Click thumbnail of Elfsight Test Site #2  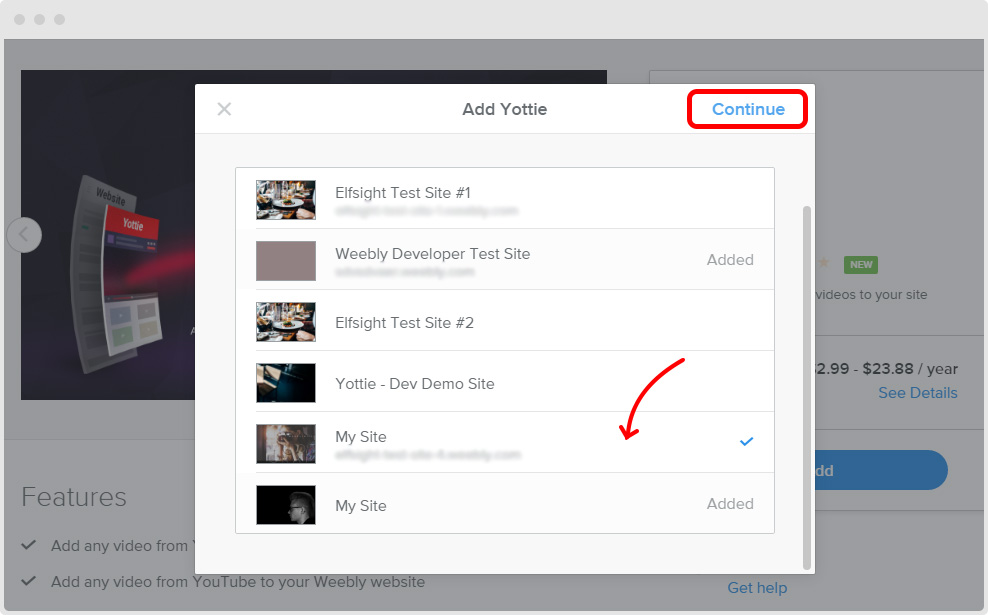pyautogui.click(x=285, y=322)
